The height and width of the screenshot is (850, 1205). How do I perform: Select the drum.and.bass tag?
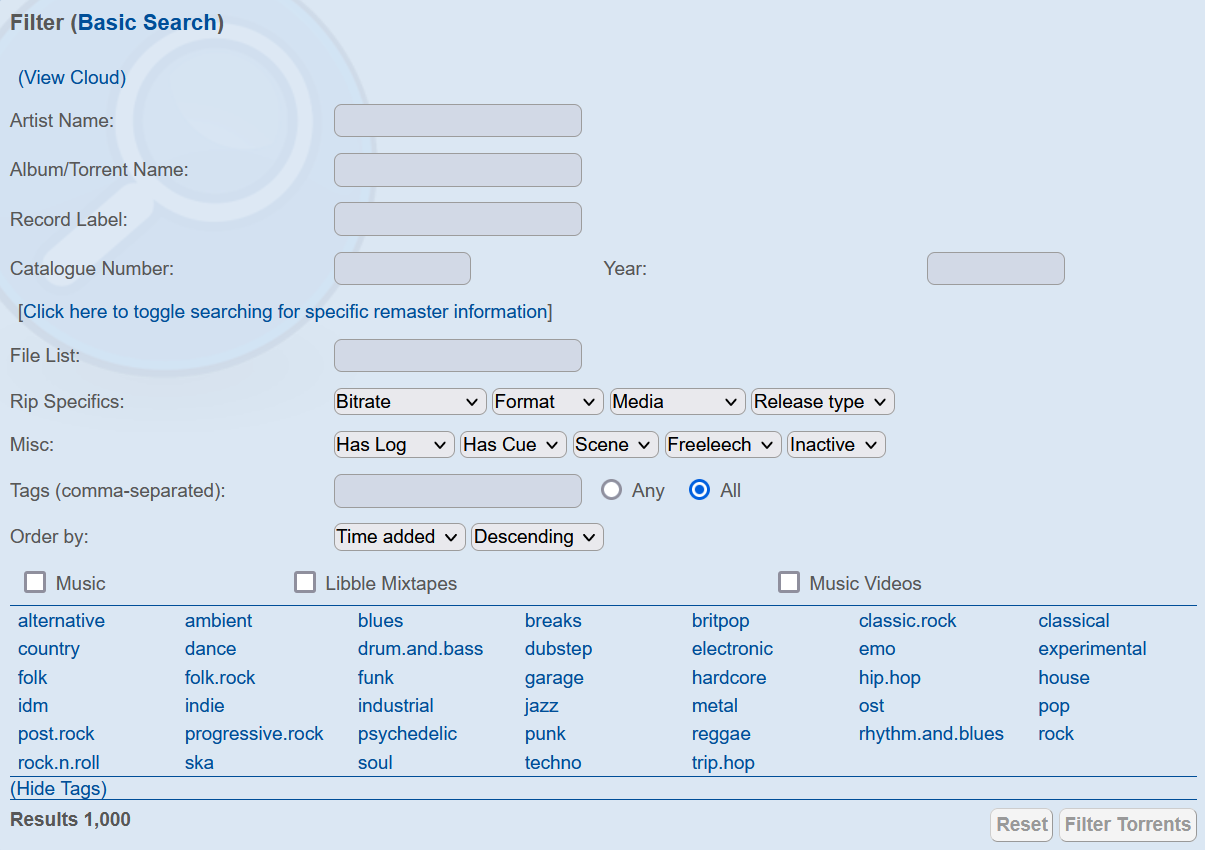[420, 649]
